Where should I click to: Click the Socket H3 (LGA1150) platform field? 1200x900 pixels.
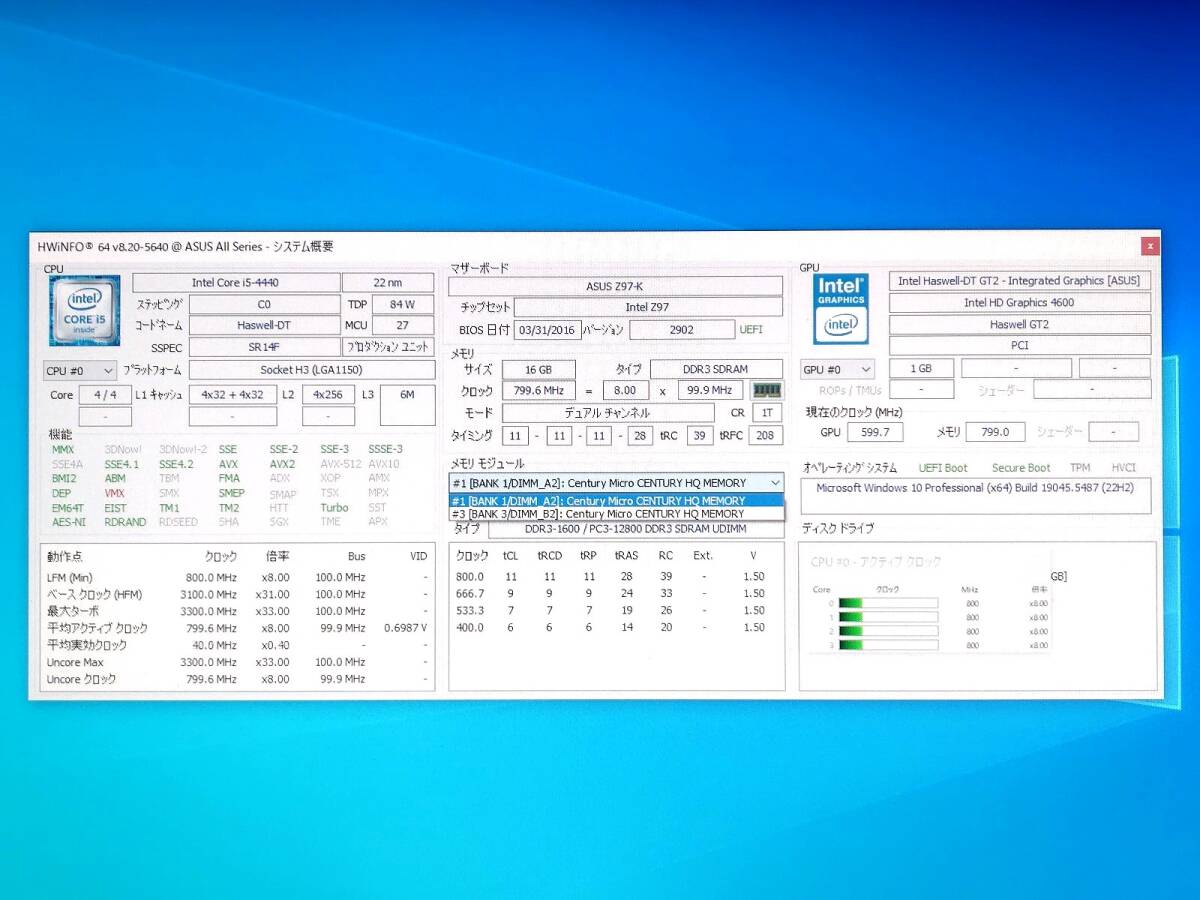pyautogui.click(x=311, y=370)
